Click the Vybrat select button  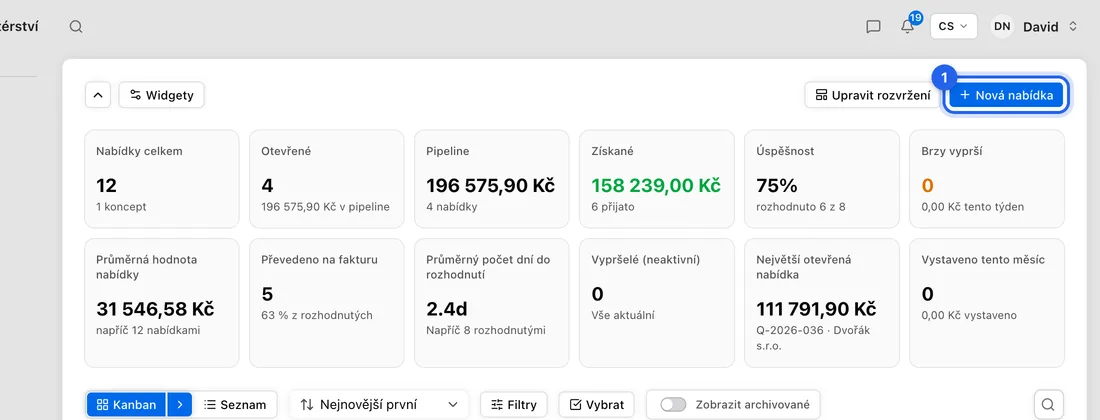click(596, 405)
